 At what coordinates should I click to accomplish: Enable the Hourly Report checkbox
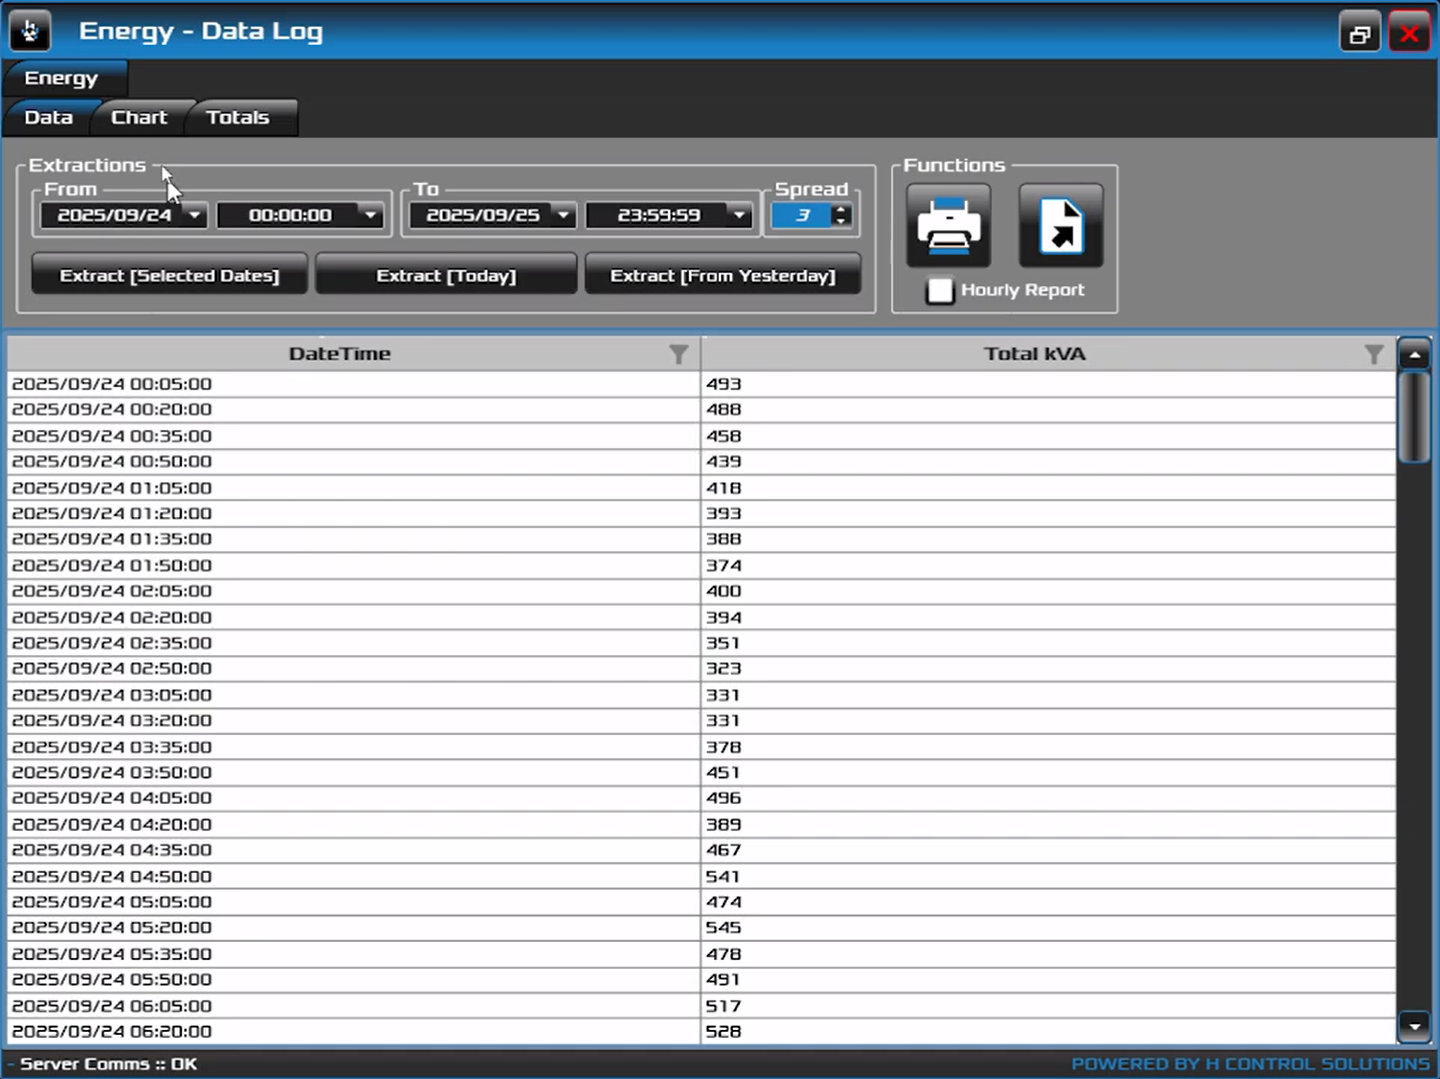coord(939,291)
